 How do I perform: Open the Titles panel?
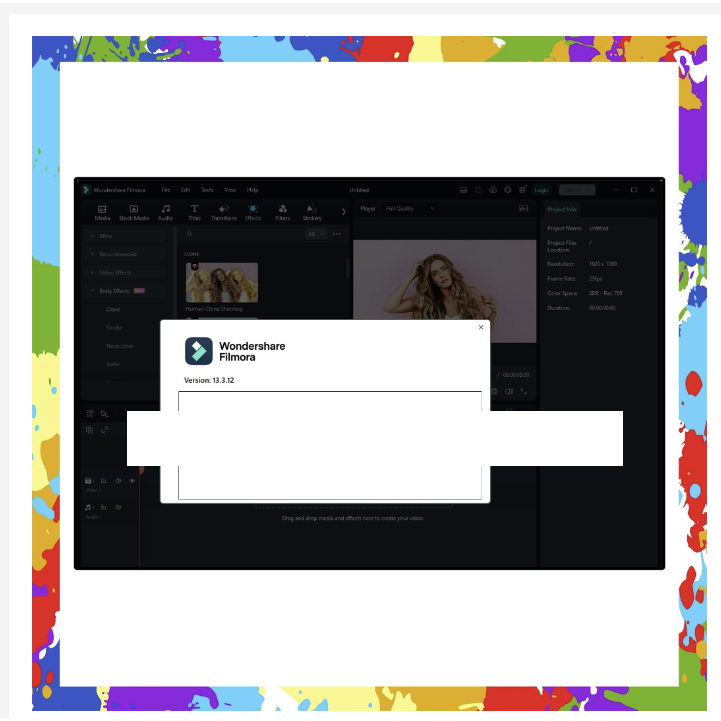point(194,211)
